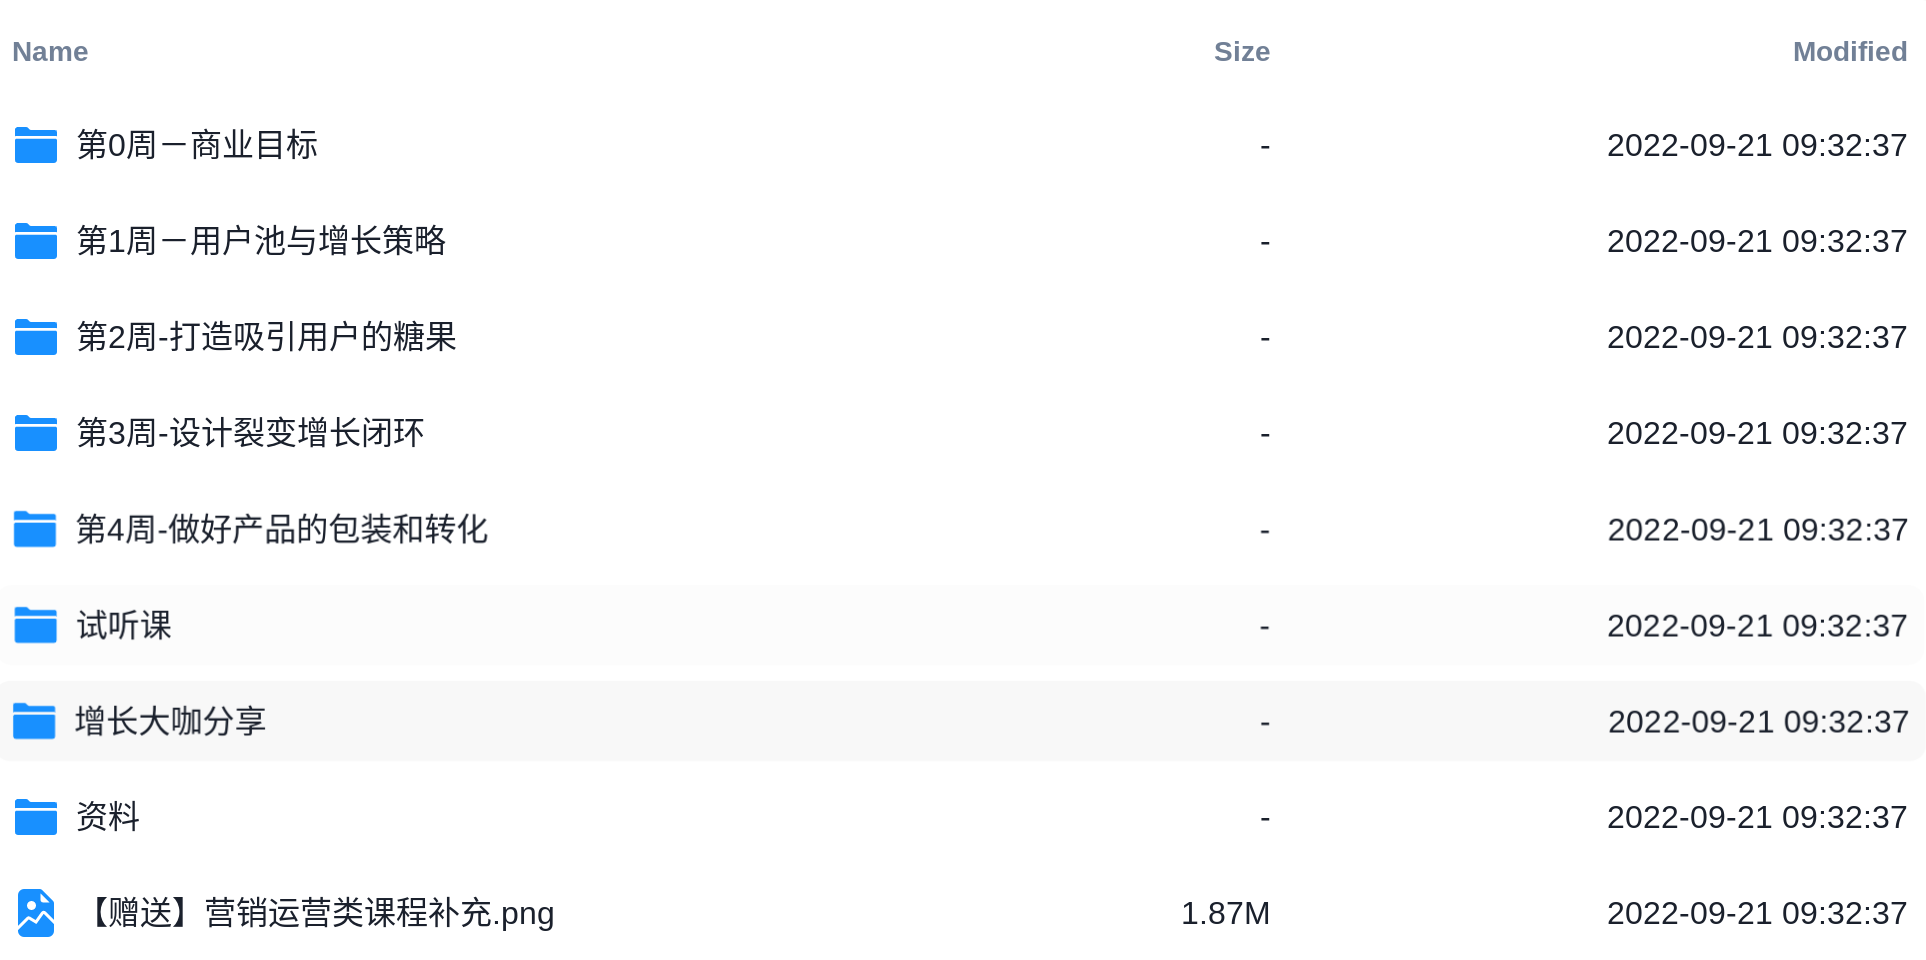
Task: Open the 第0周一商业目标 folder name link
Action: coord(197,145)
